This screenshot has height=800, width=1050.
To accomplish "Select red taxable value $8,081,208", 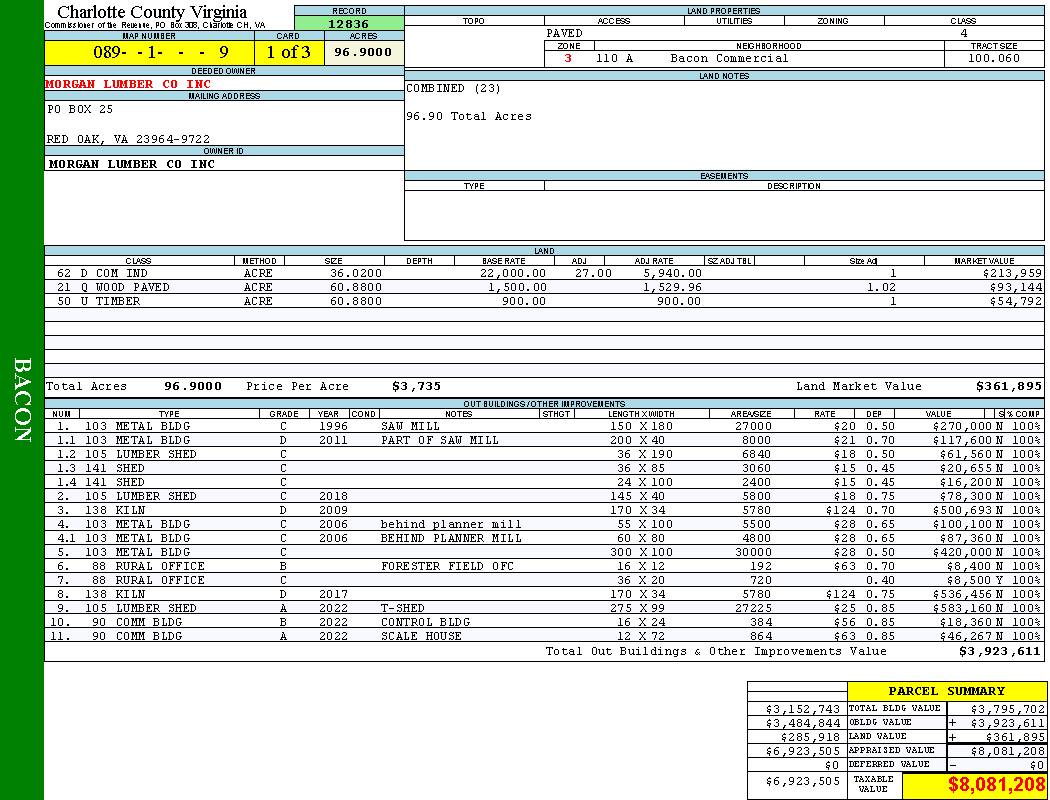I will click(996, 785).
